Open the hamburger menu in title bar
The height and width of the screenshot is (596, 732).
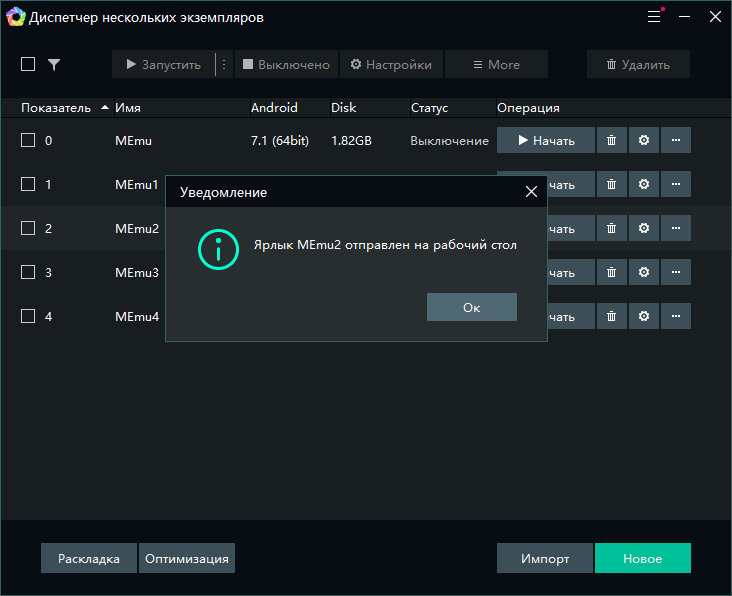654,17
